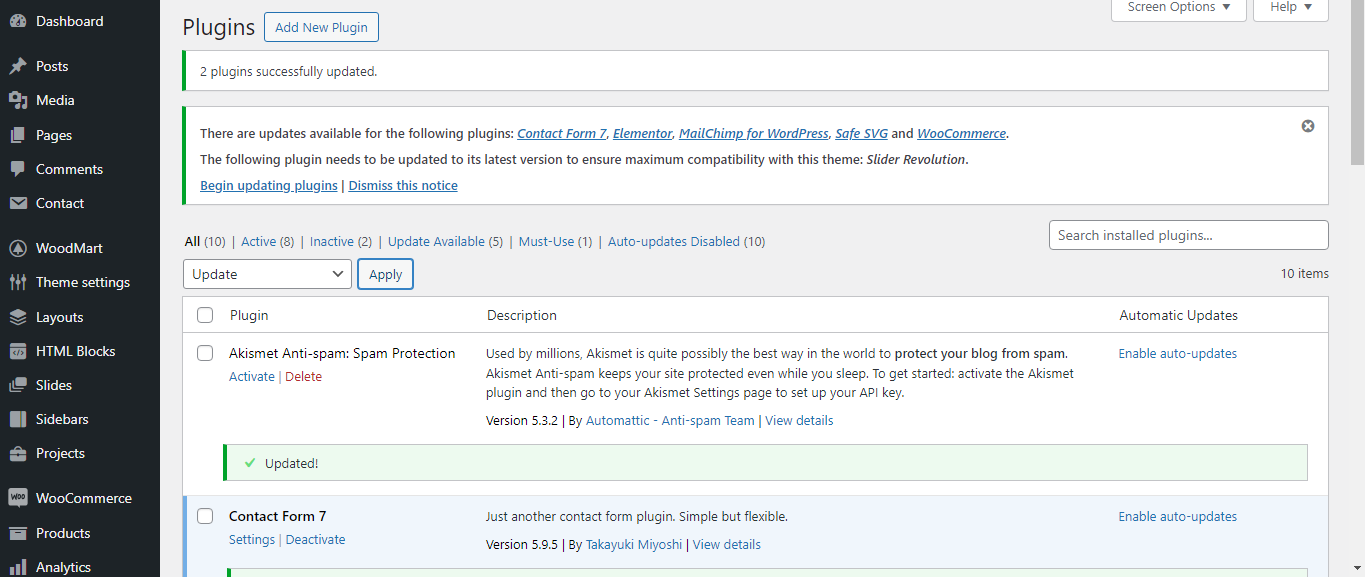The image size is (1365, 577).
Task: Show only Inactive (2) plugins
Action: [x=340, y=241]
